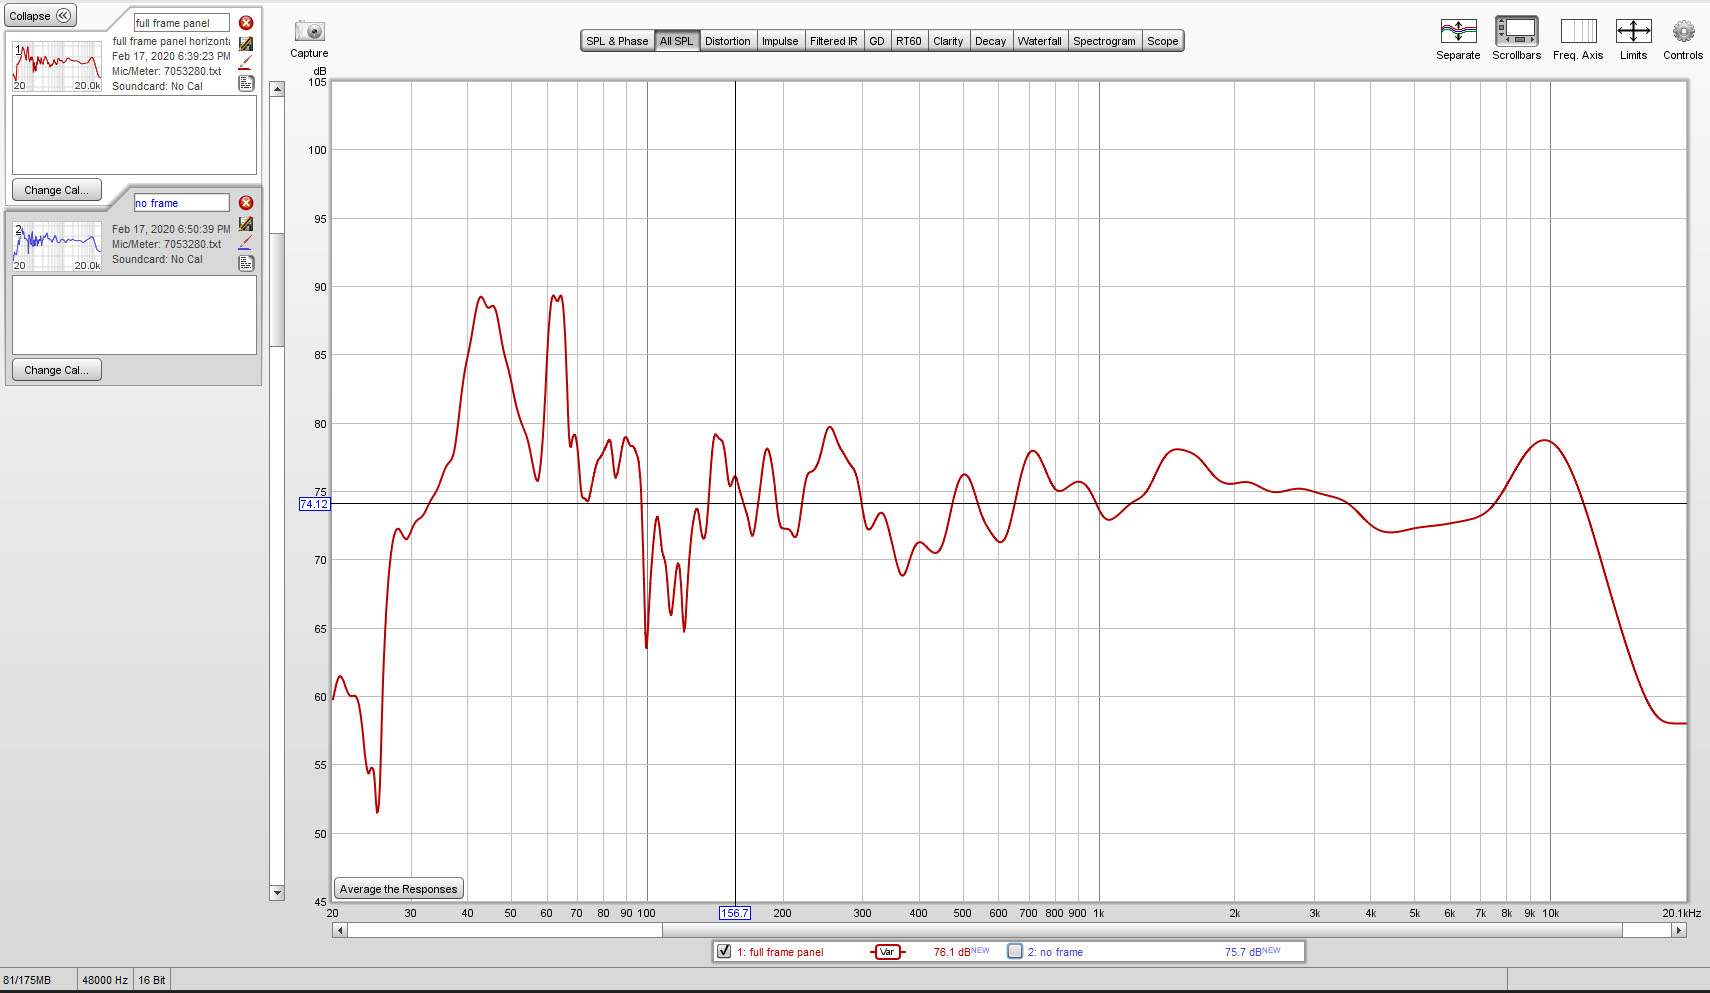The height and width of the screenshot is (993, 1710).
Task: Click the 75.7 dB trace value
Action: [1252, 952]
